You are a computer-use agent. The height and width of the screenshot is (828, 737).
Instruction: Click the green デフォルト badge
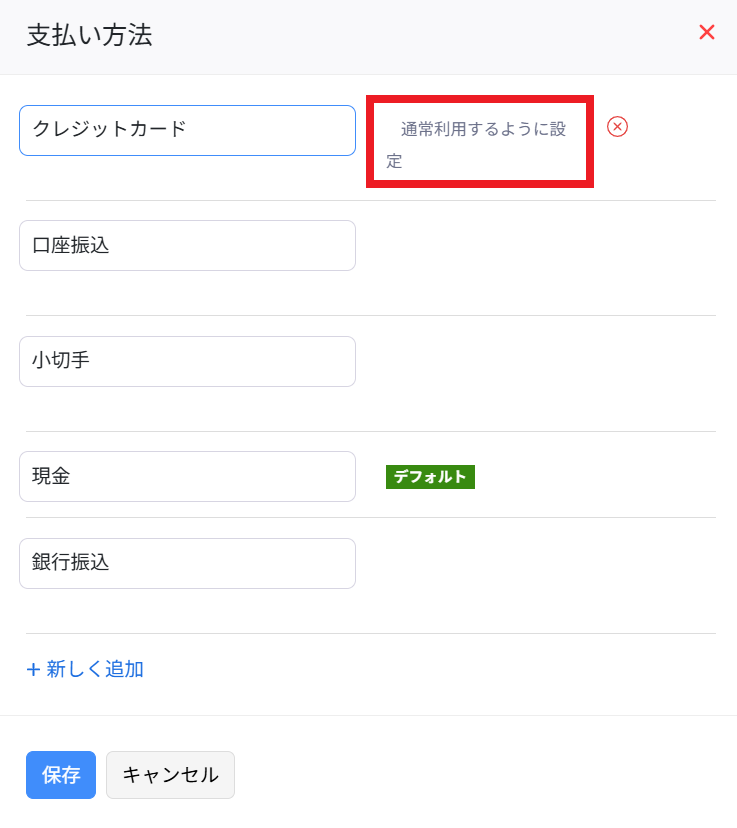click(x=430, y=477)
